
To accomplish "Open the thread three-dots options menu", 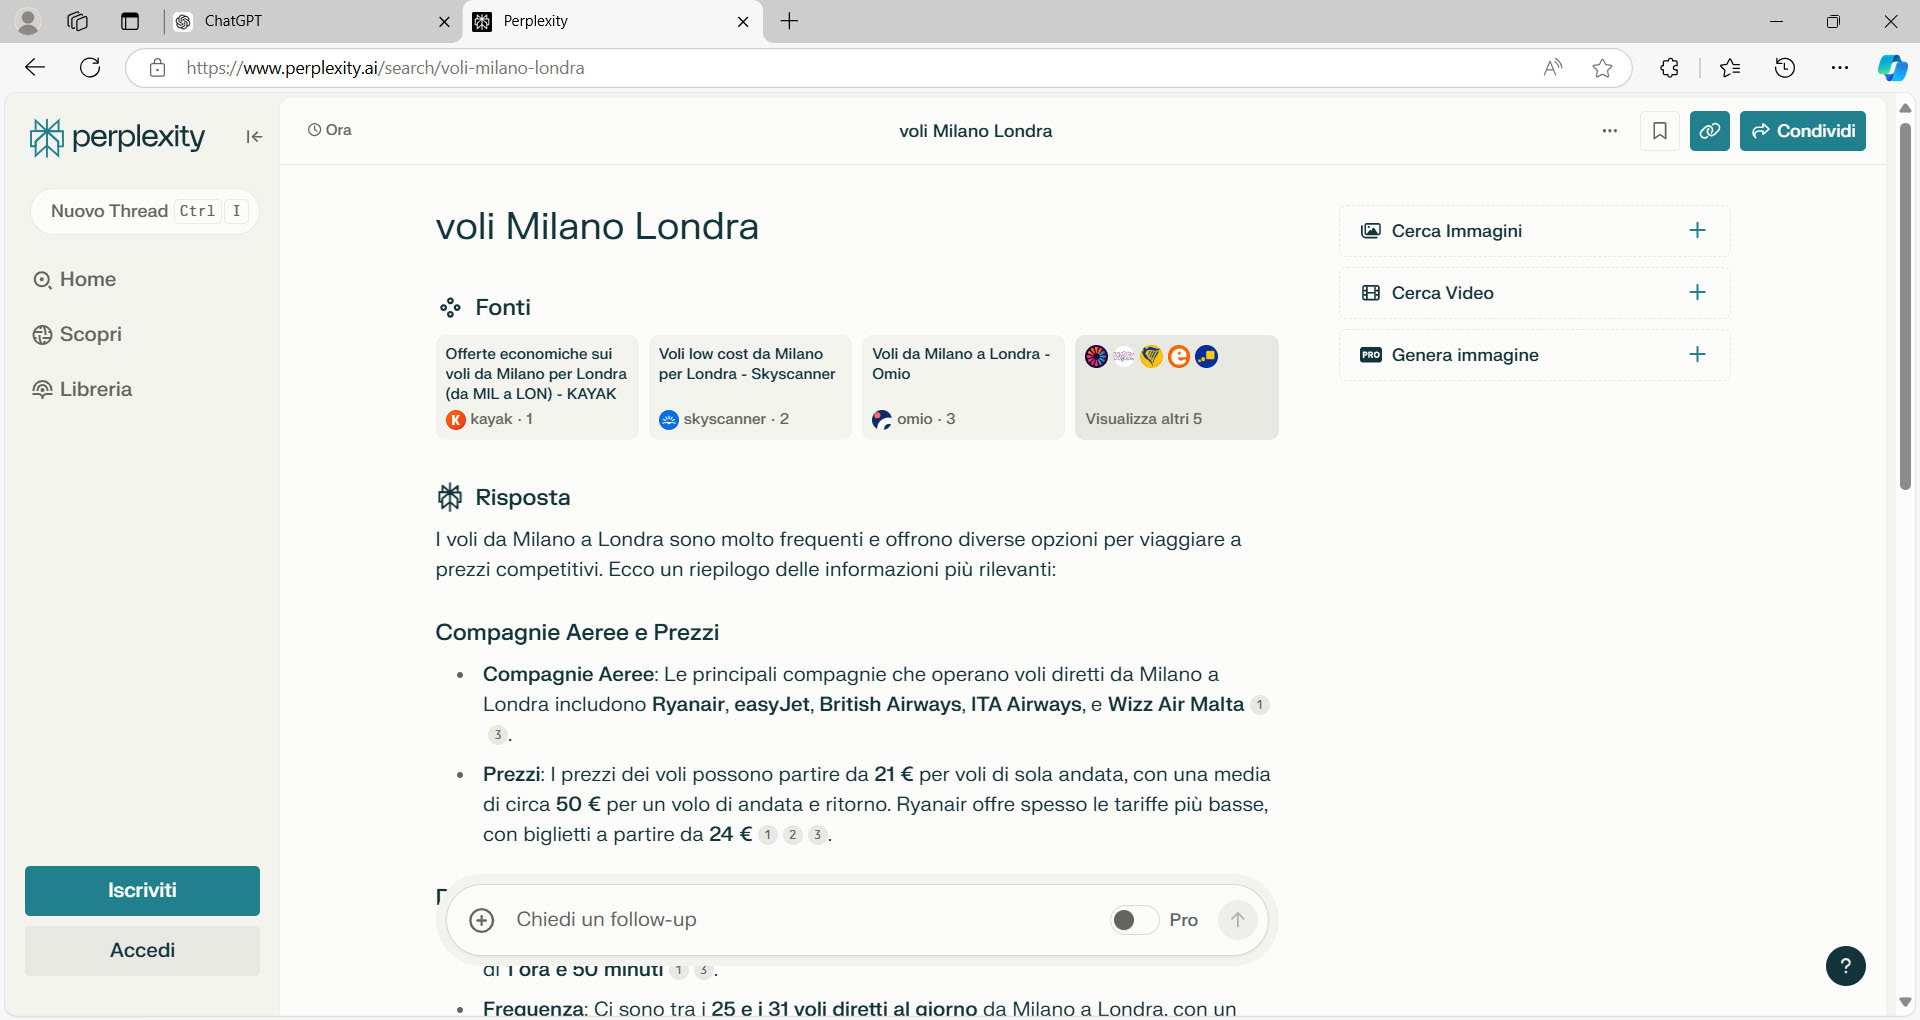I will tap(1609, 131).
